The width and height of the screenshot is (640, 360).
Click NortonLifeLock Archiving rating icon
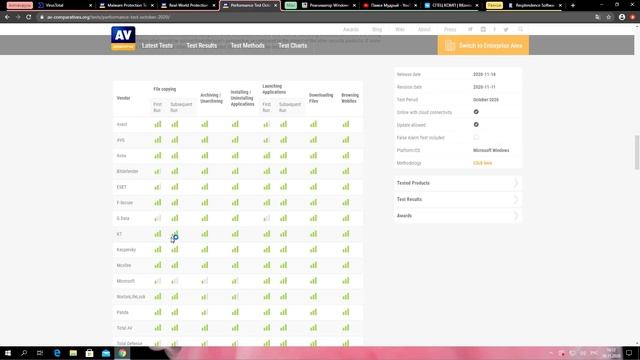[x=204, y=297]
